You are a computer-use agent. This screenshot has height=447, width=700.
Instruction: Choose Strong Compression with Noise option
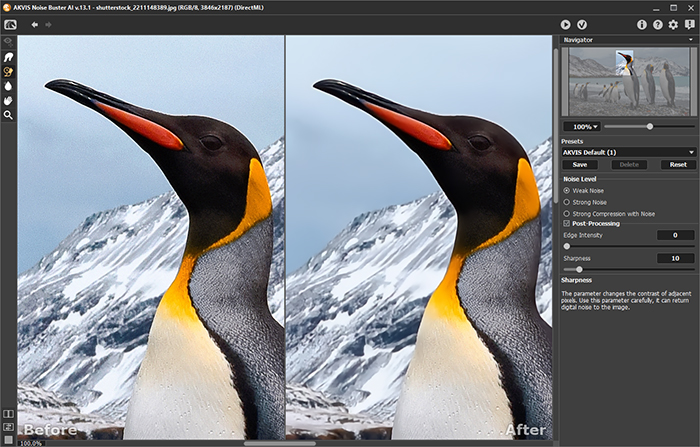pos(568,213)
